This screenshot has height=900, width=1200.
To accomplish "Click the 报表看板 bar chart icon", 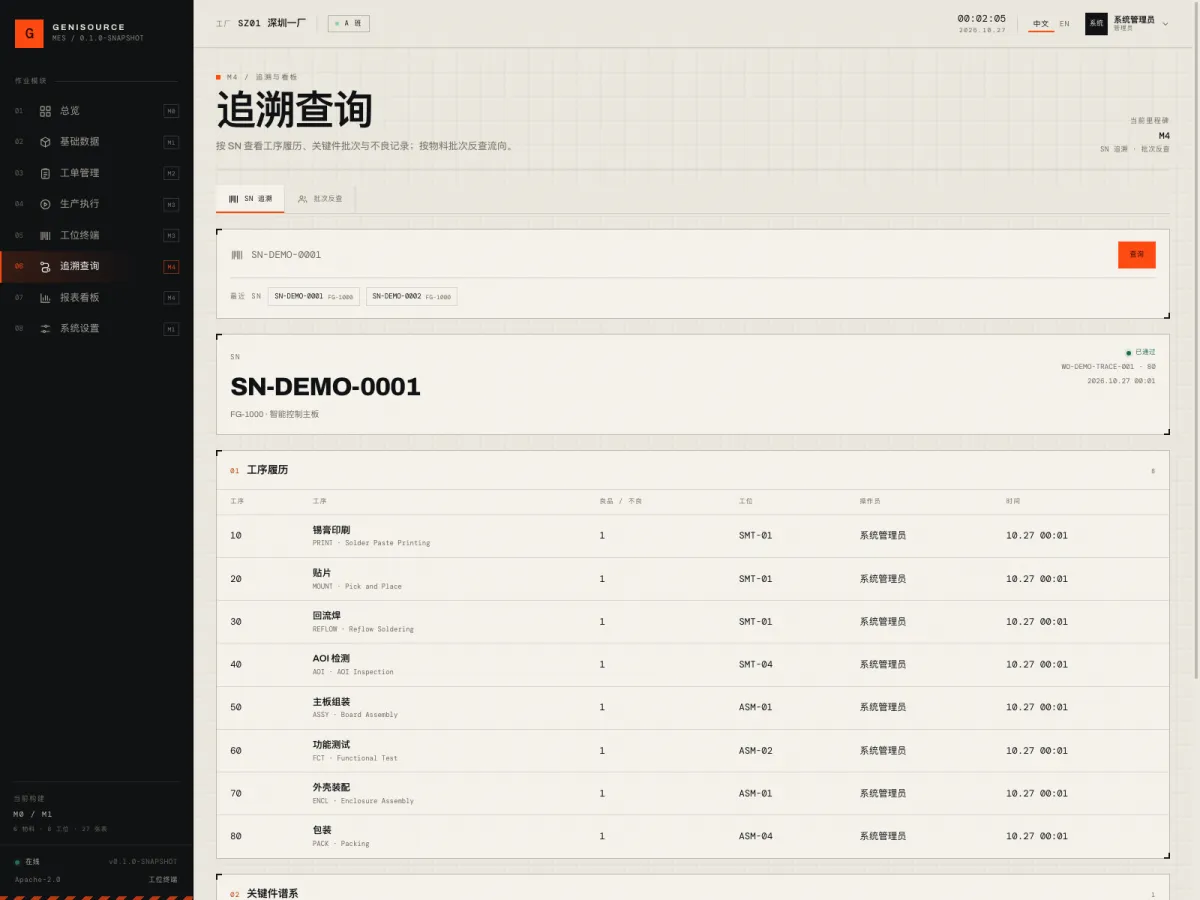I will [x=45, y=298].
